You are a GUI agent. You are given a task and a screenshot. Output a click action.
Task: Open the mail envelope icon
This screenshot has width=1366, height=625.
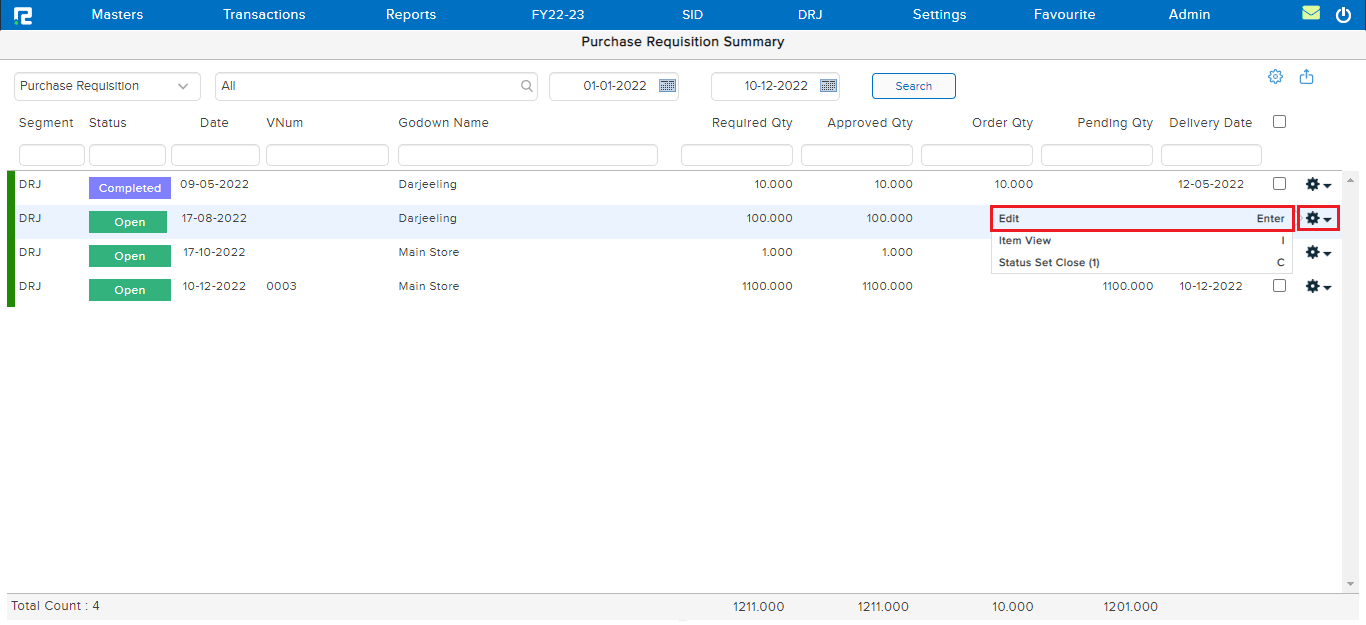pyautogui.click(x=1311, y=14)
